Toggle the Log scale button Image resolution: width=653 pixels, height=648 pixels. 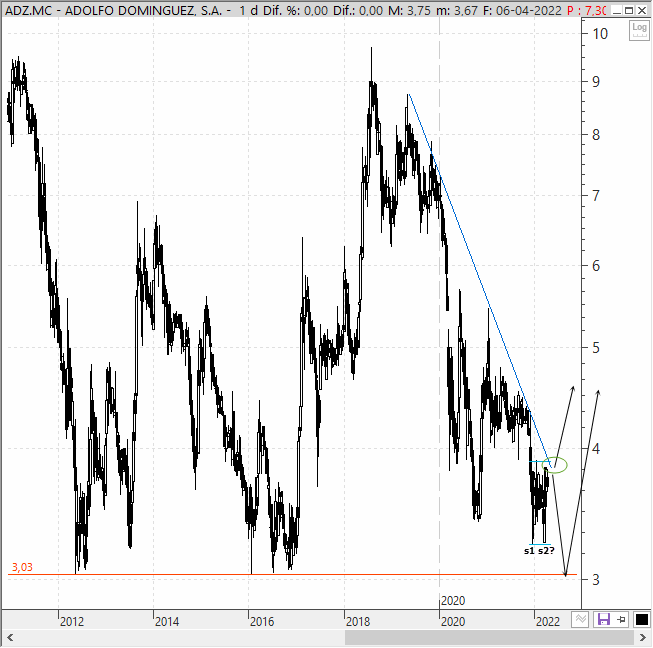click(638, 30)
